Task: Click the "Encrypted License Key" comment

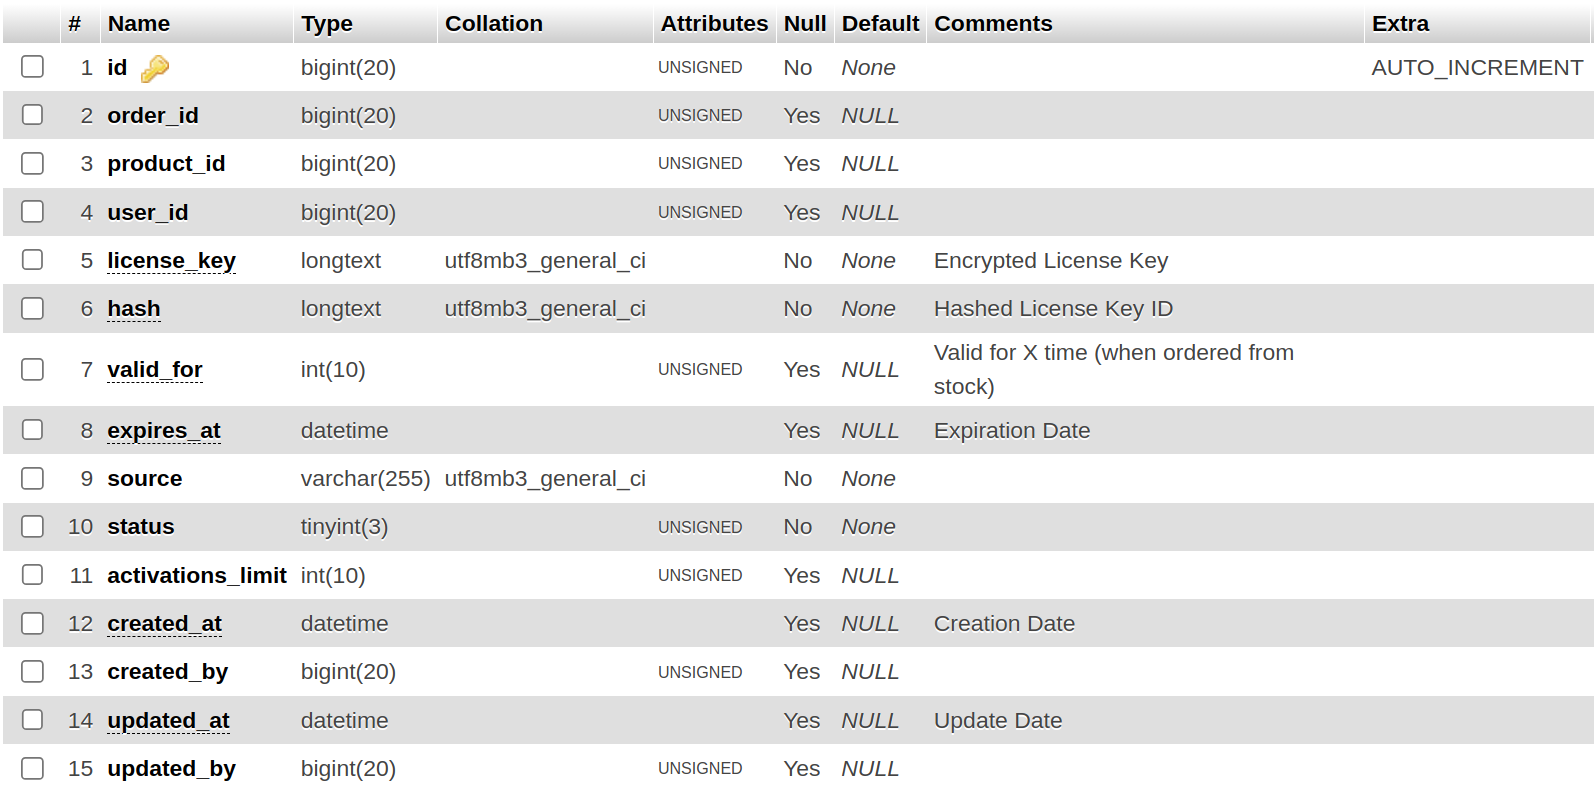Action: [x=1050, y=261]
